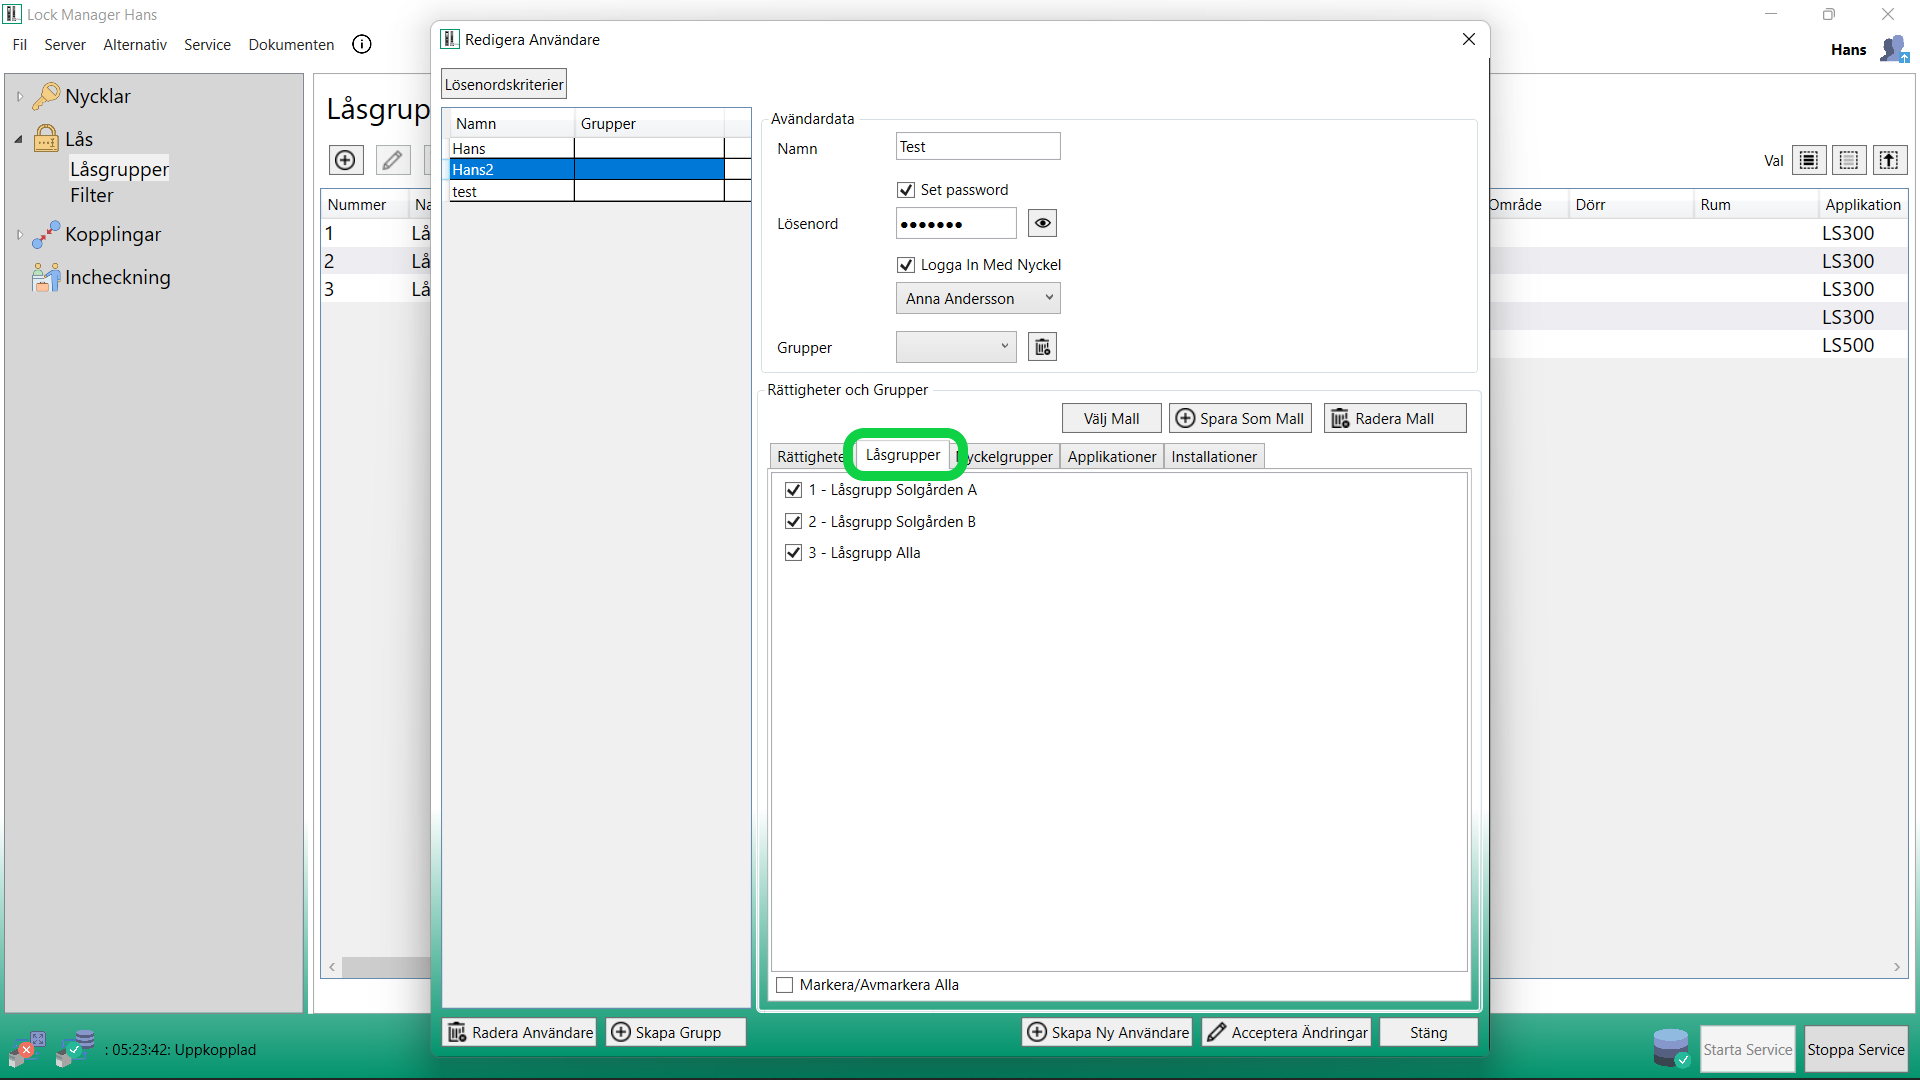Viewport: 1920px width, 1080px height.
Task: Click the Stäng button
Action: tap(1428, 1032)
